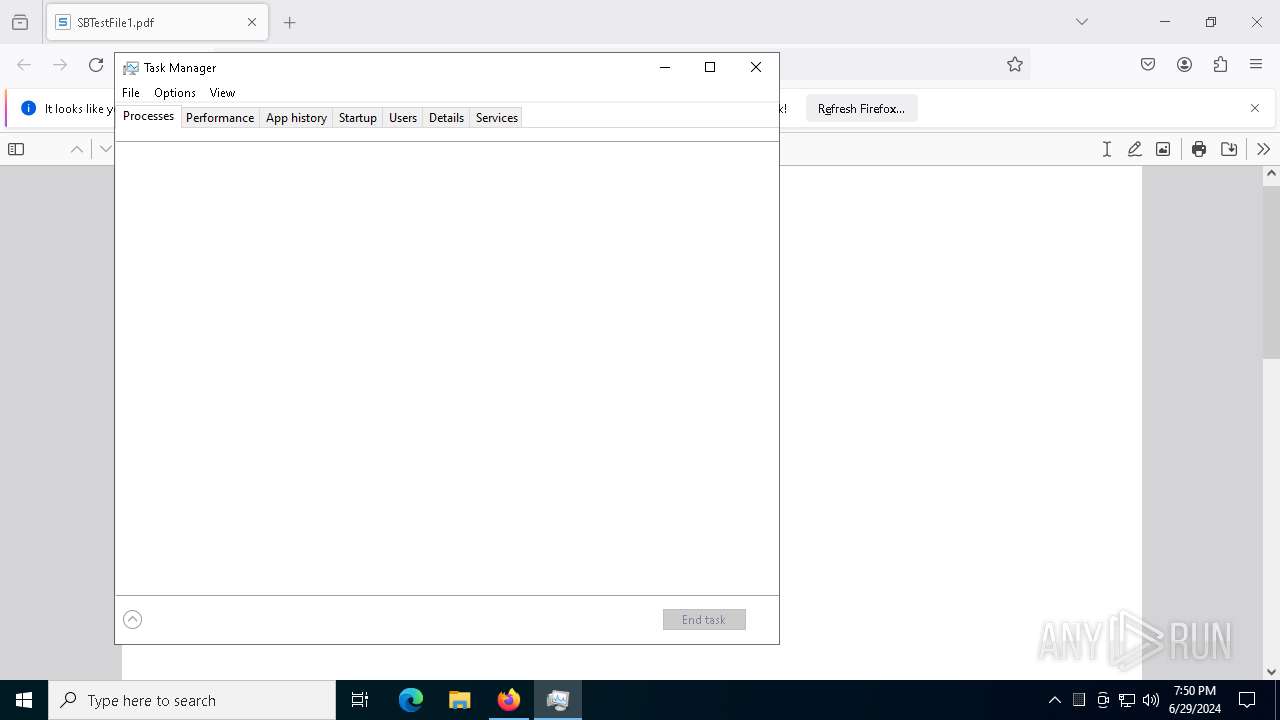
Task: Open Firefox recent browsing view icon
Action: [x=20, y=22]
